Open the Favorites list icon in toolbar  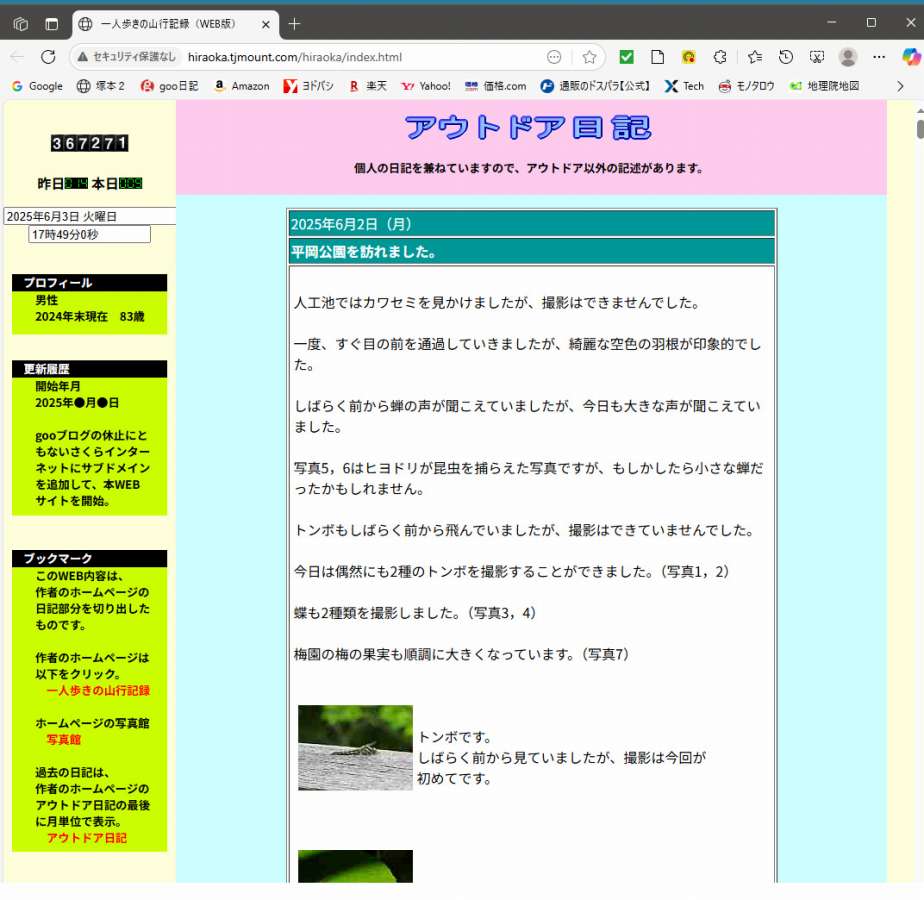pos(754,57)
